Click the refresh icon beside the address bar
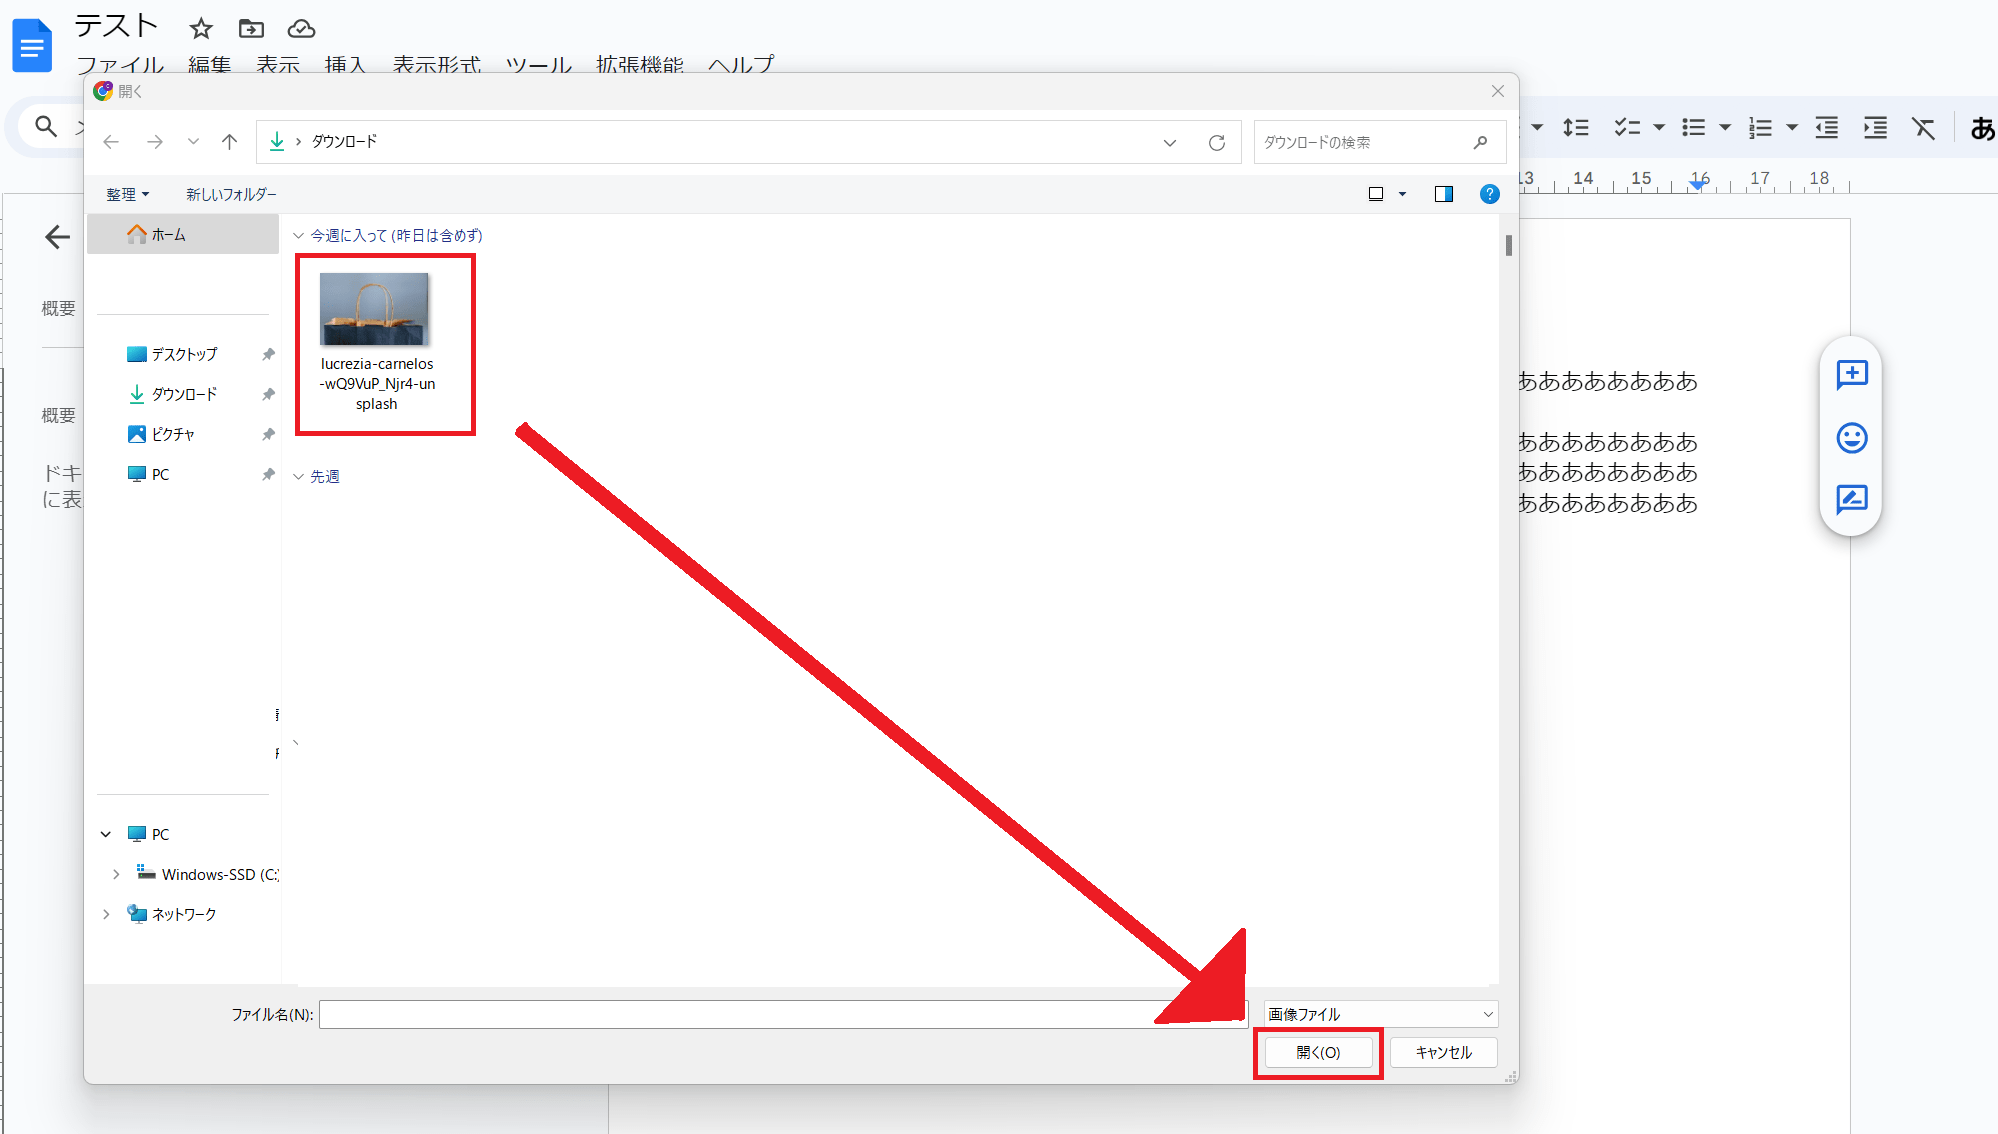The height and width of the screenshot is (1134, 1998). point(1216,143)
